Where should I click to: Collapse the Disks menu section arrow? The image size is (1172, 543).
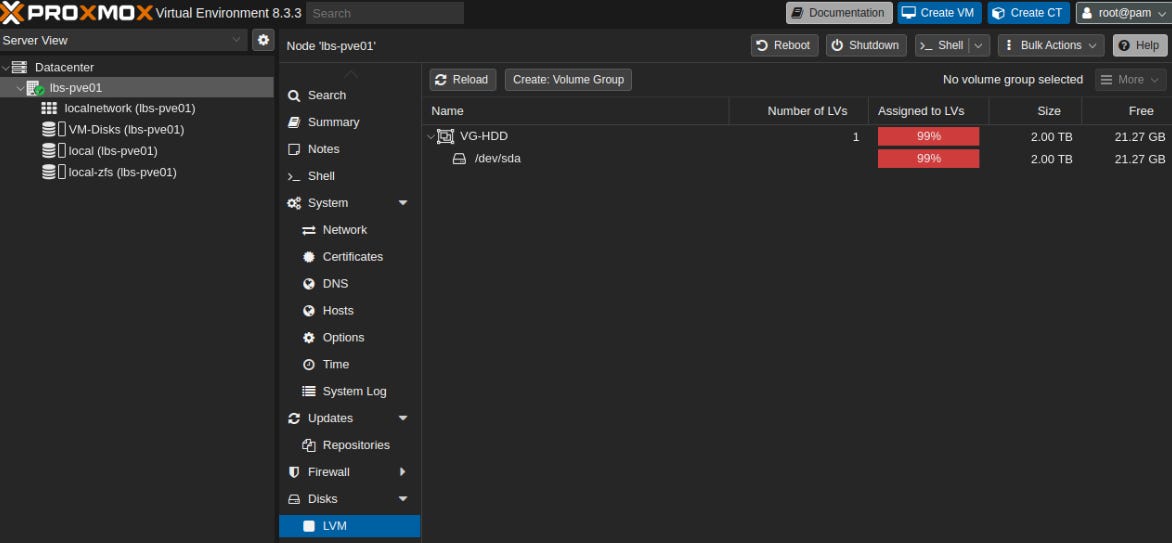click(403, 499)
